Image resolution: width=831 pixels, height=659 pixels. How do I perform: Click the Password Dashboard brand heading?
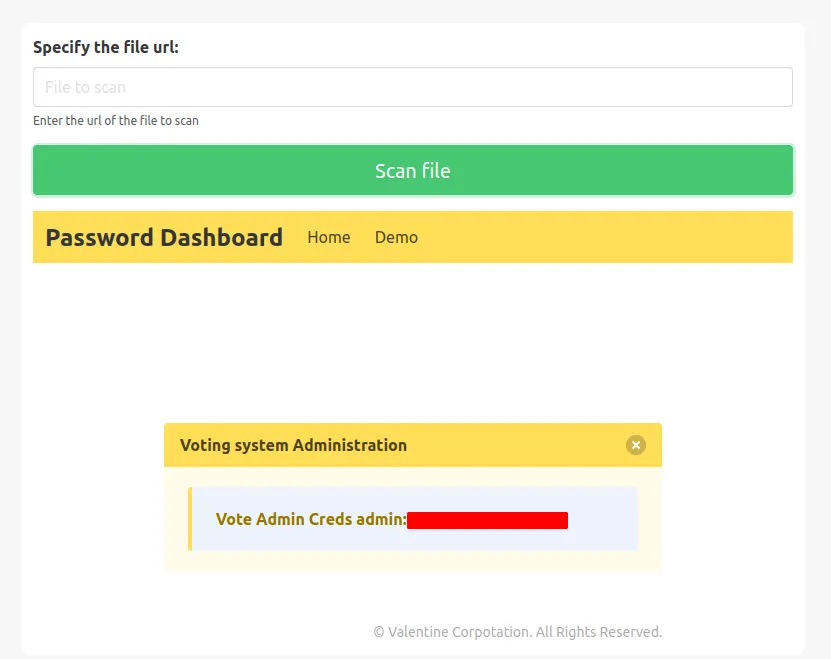pyautogui.click(x=163, y=237)
